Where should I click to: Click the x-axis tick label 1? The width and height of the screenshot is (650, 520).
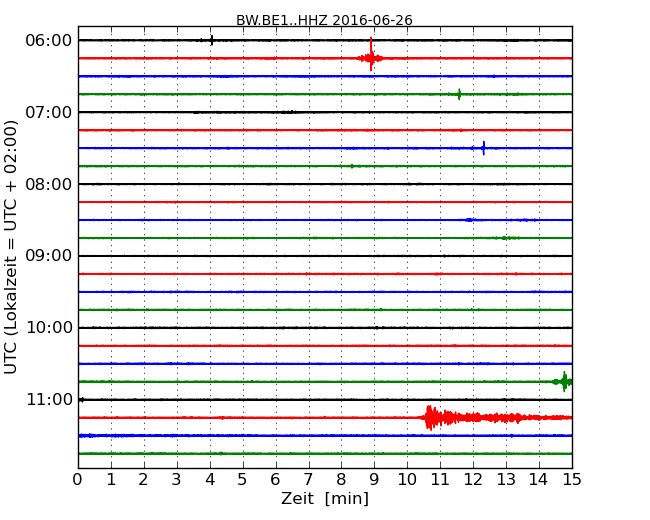(111, 480)
